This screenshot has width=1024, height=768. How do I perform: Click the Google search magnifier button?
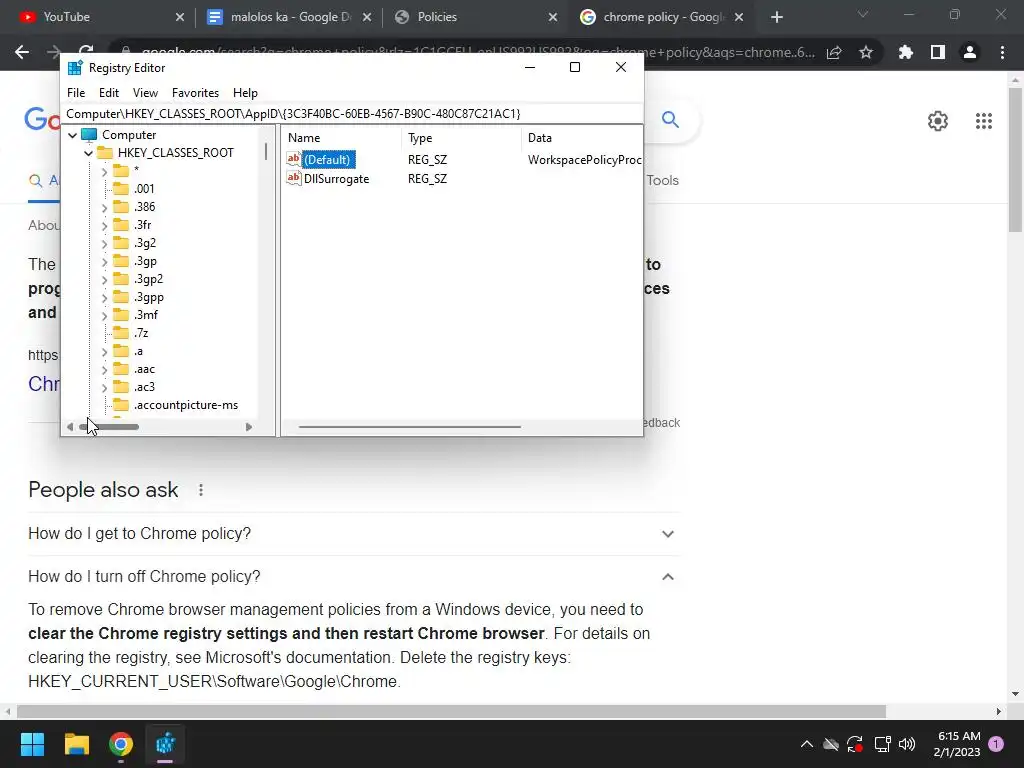pos(670,120)
